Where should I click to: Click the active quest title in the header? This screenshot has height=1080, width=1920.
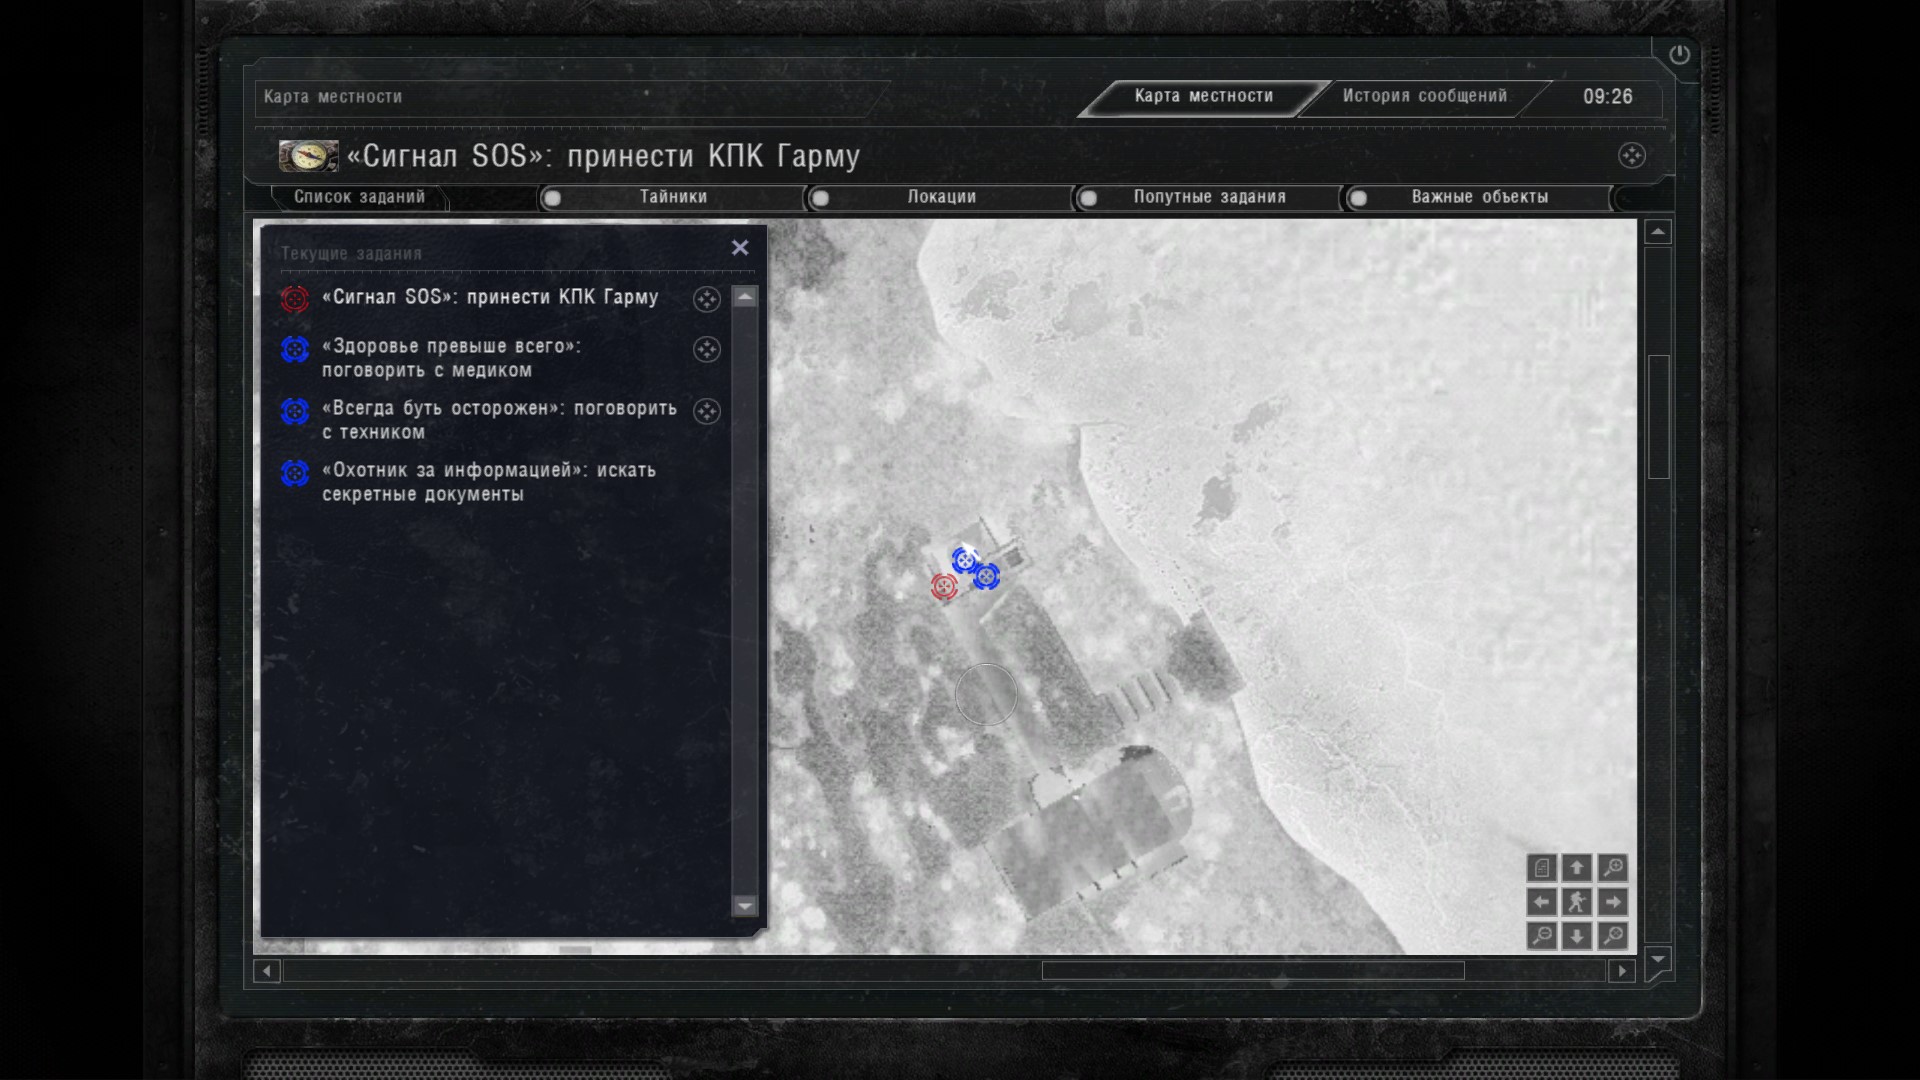point(603,156)
